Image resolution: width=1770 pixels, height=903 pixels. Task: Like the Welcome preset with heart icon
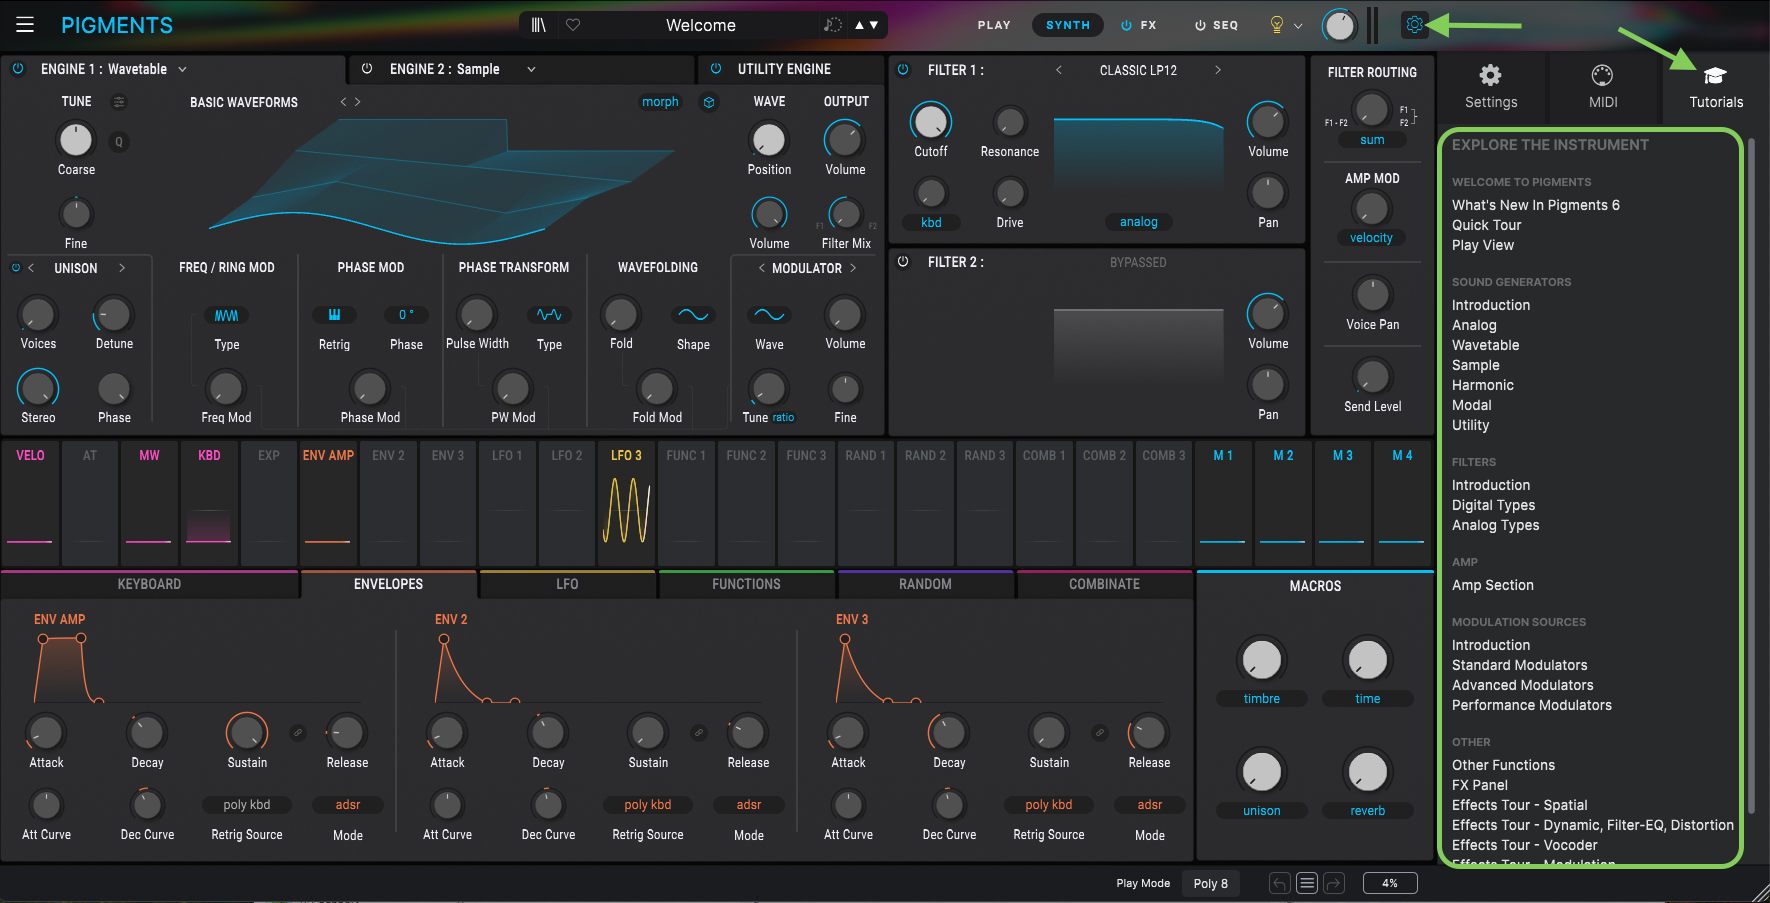573,25
